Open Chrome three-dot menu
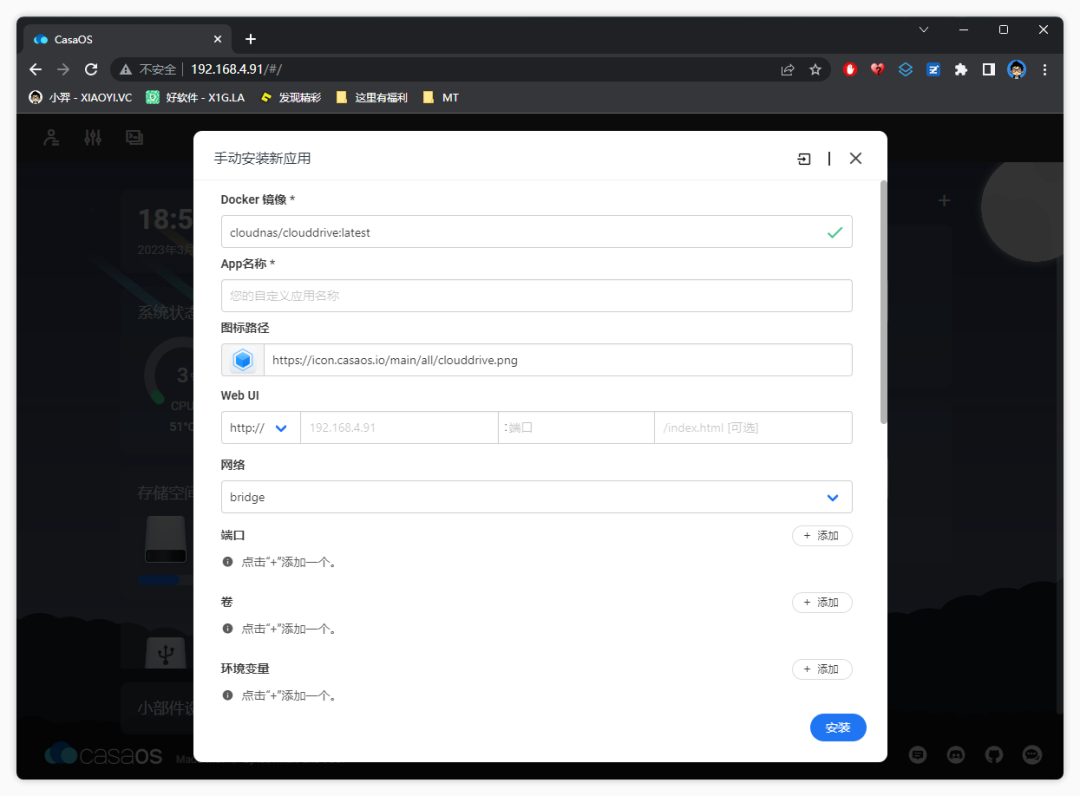This screenshot has width=1080, height=796. (x=1045, y=69)
